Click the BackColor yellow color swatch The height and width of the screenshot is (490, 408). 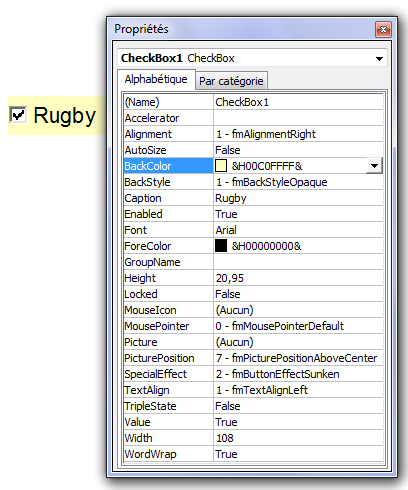tap(221, 166)
